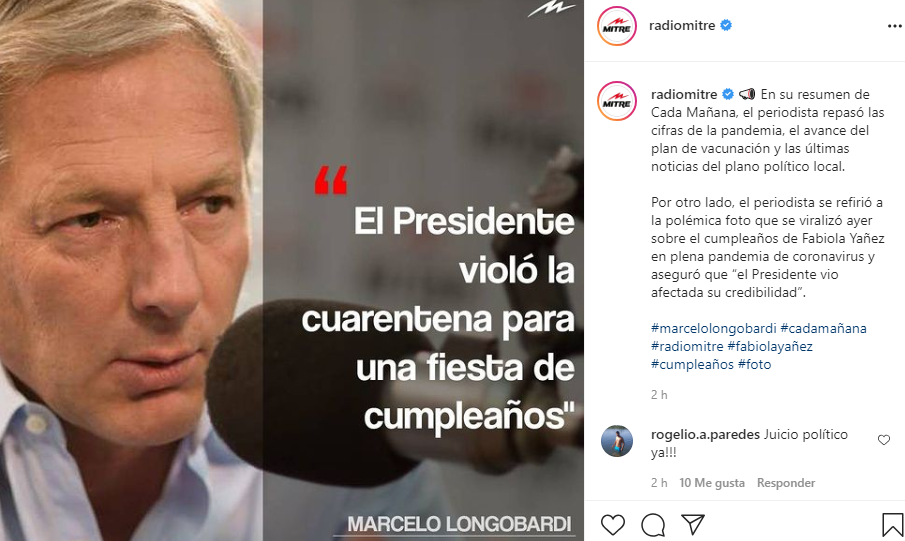Open the #fabiolayañez hashtag
The image size is (905, 541).
(769, 346)
